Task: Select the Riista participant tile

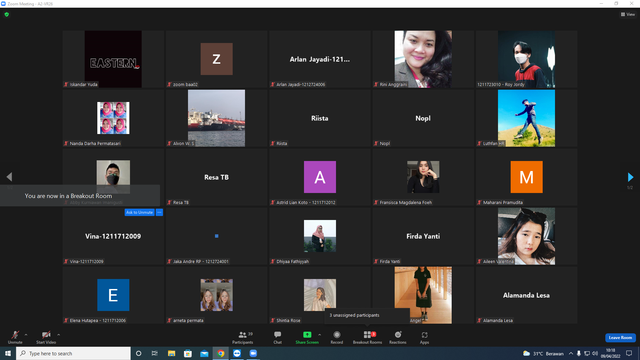Action: pyautogui.click(x=320, y=118)
